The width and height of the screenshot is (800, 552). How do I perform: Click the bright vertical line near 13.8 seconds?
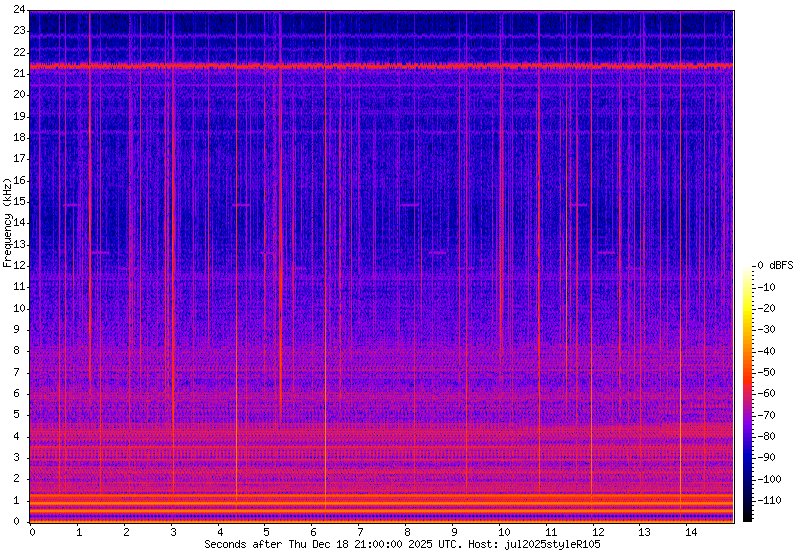point(680,300)
